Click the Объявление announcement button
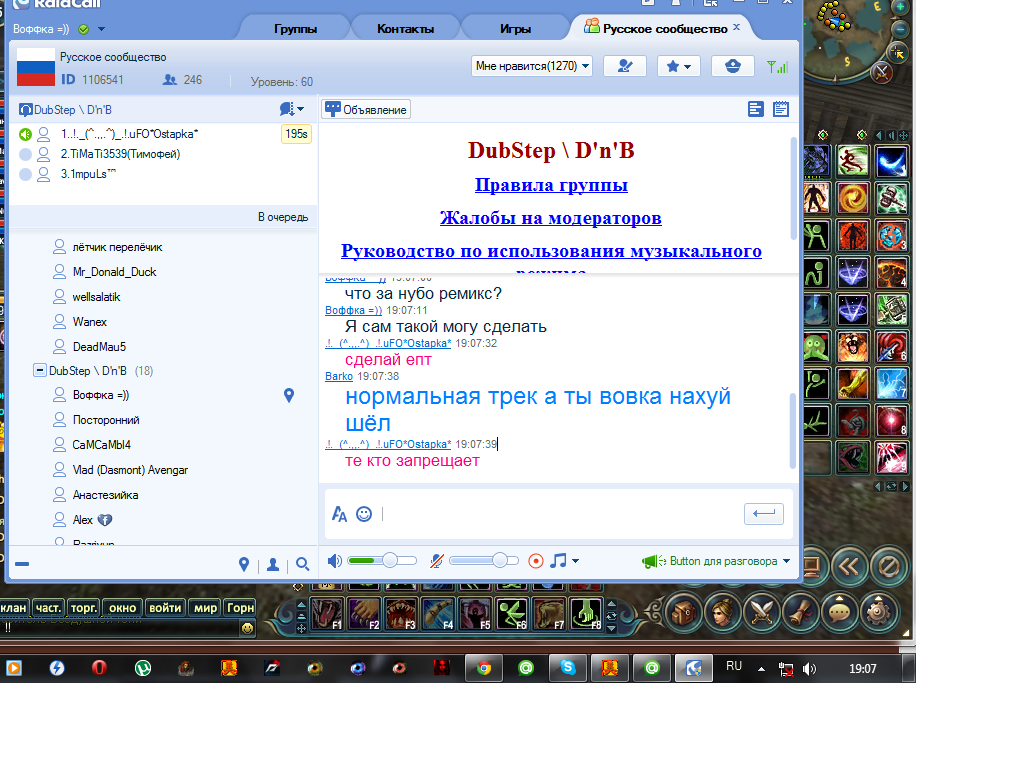This screenshot has height=768, width=1024. [366, 110]
